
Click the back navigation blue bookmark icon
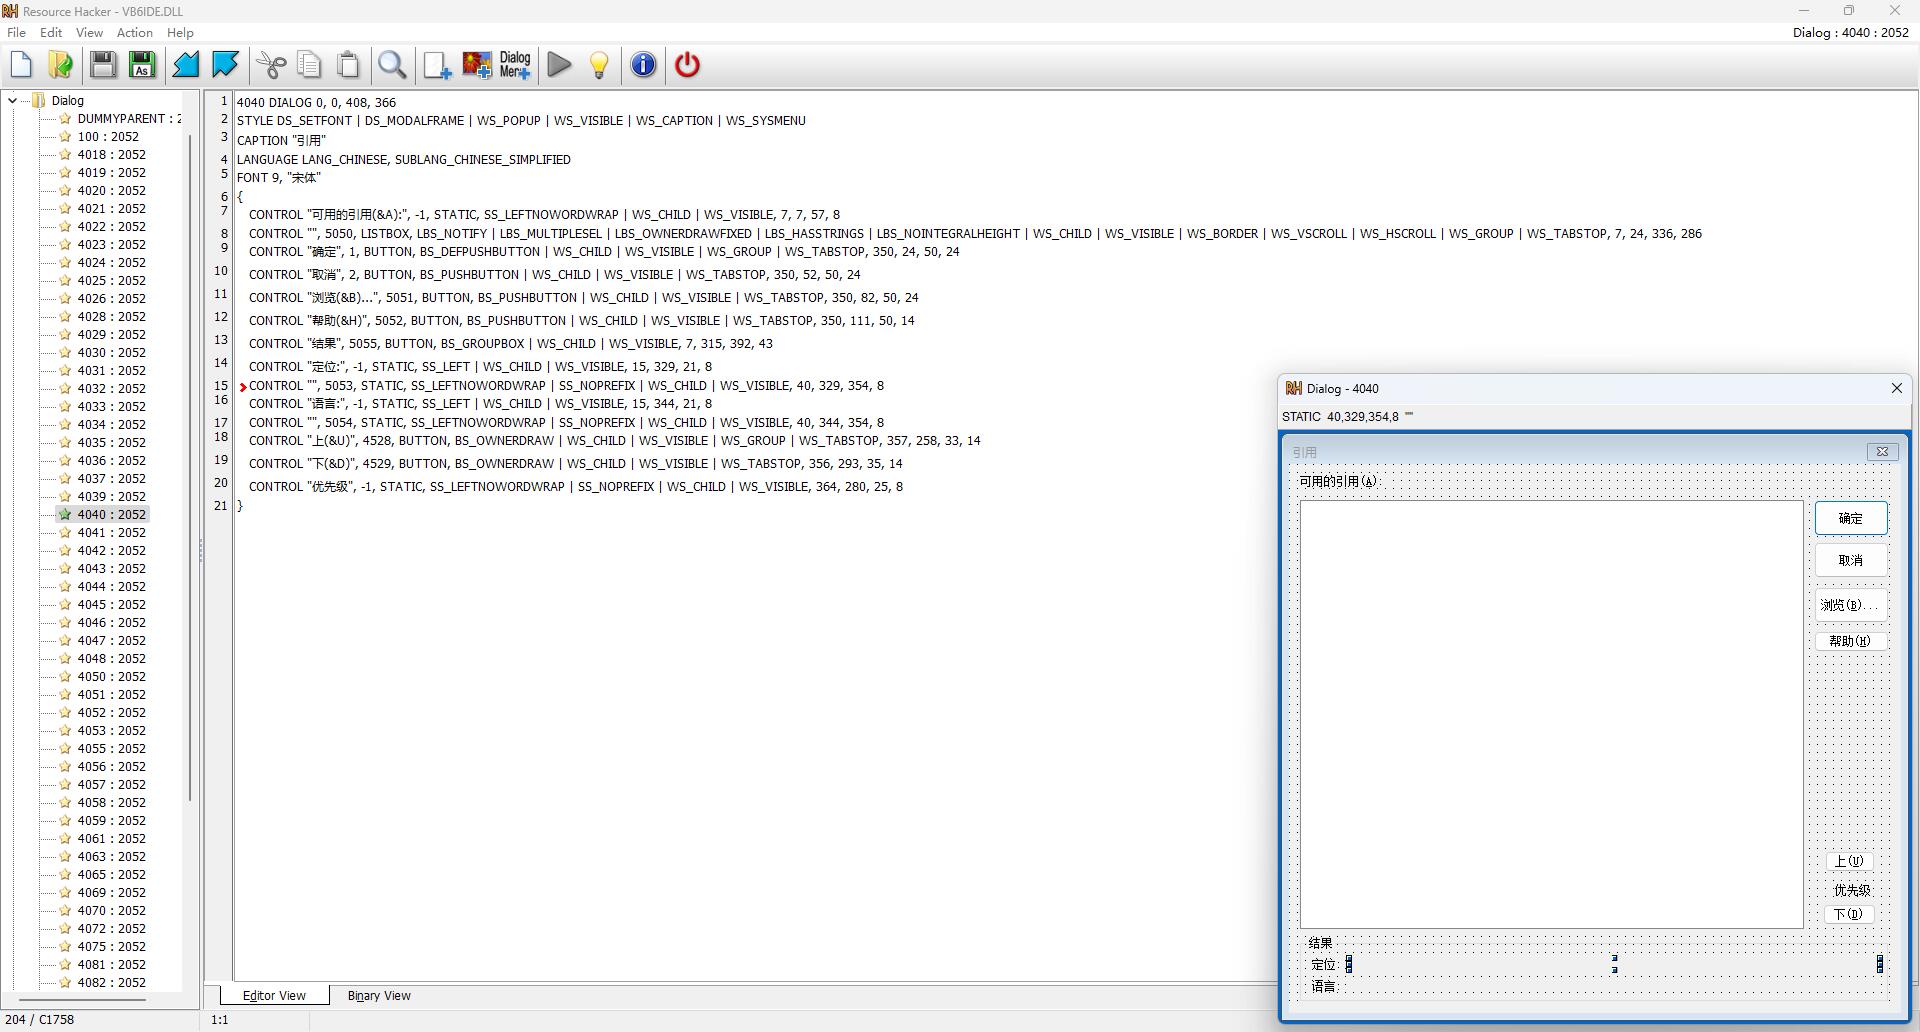pyautogui.click(x=186, y=65)
